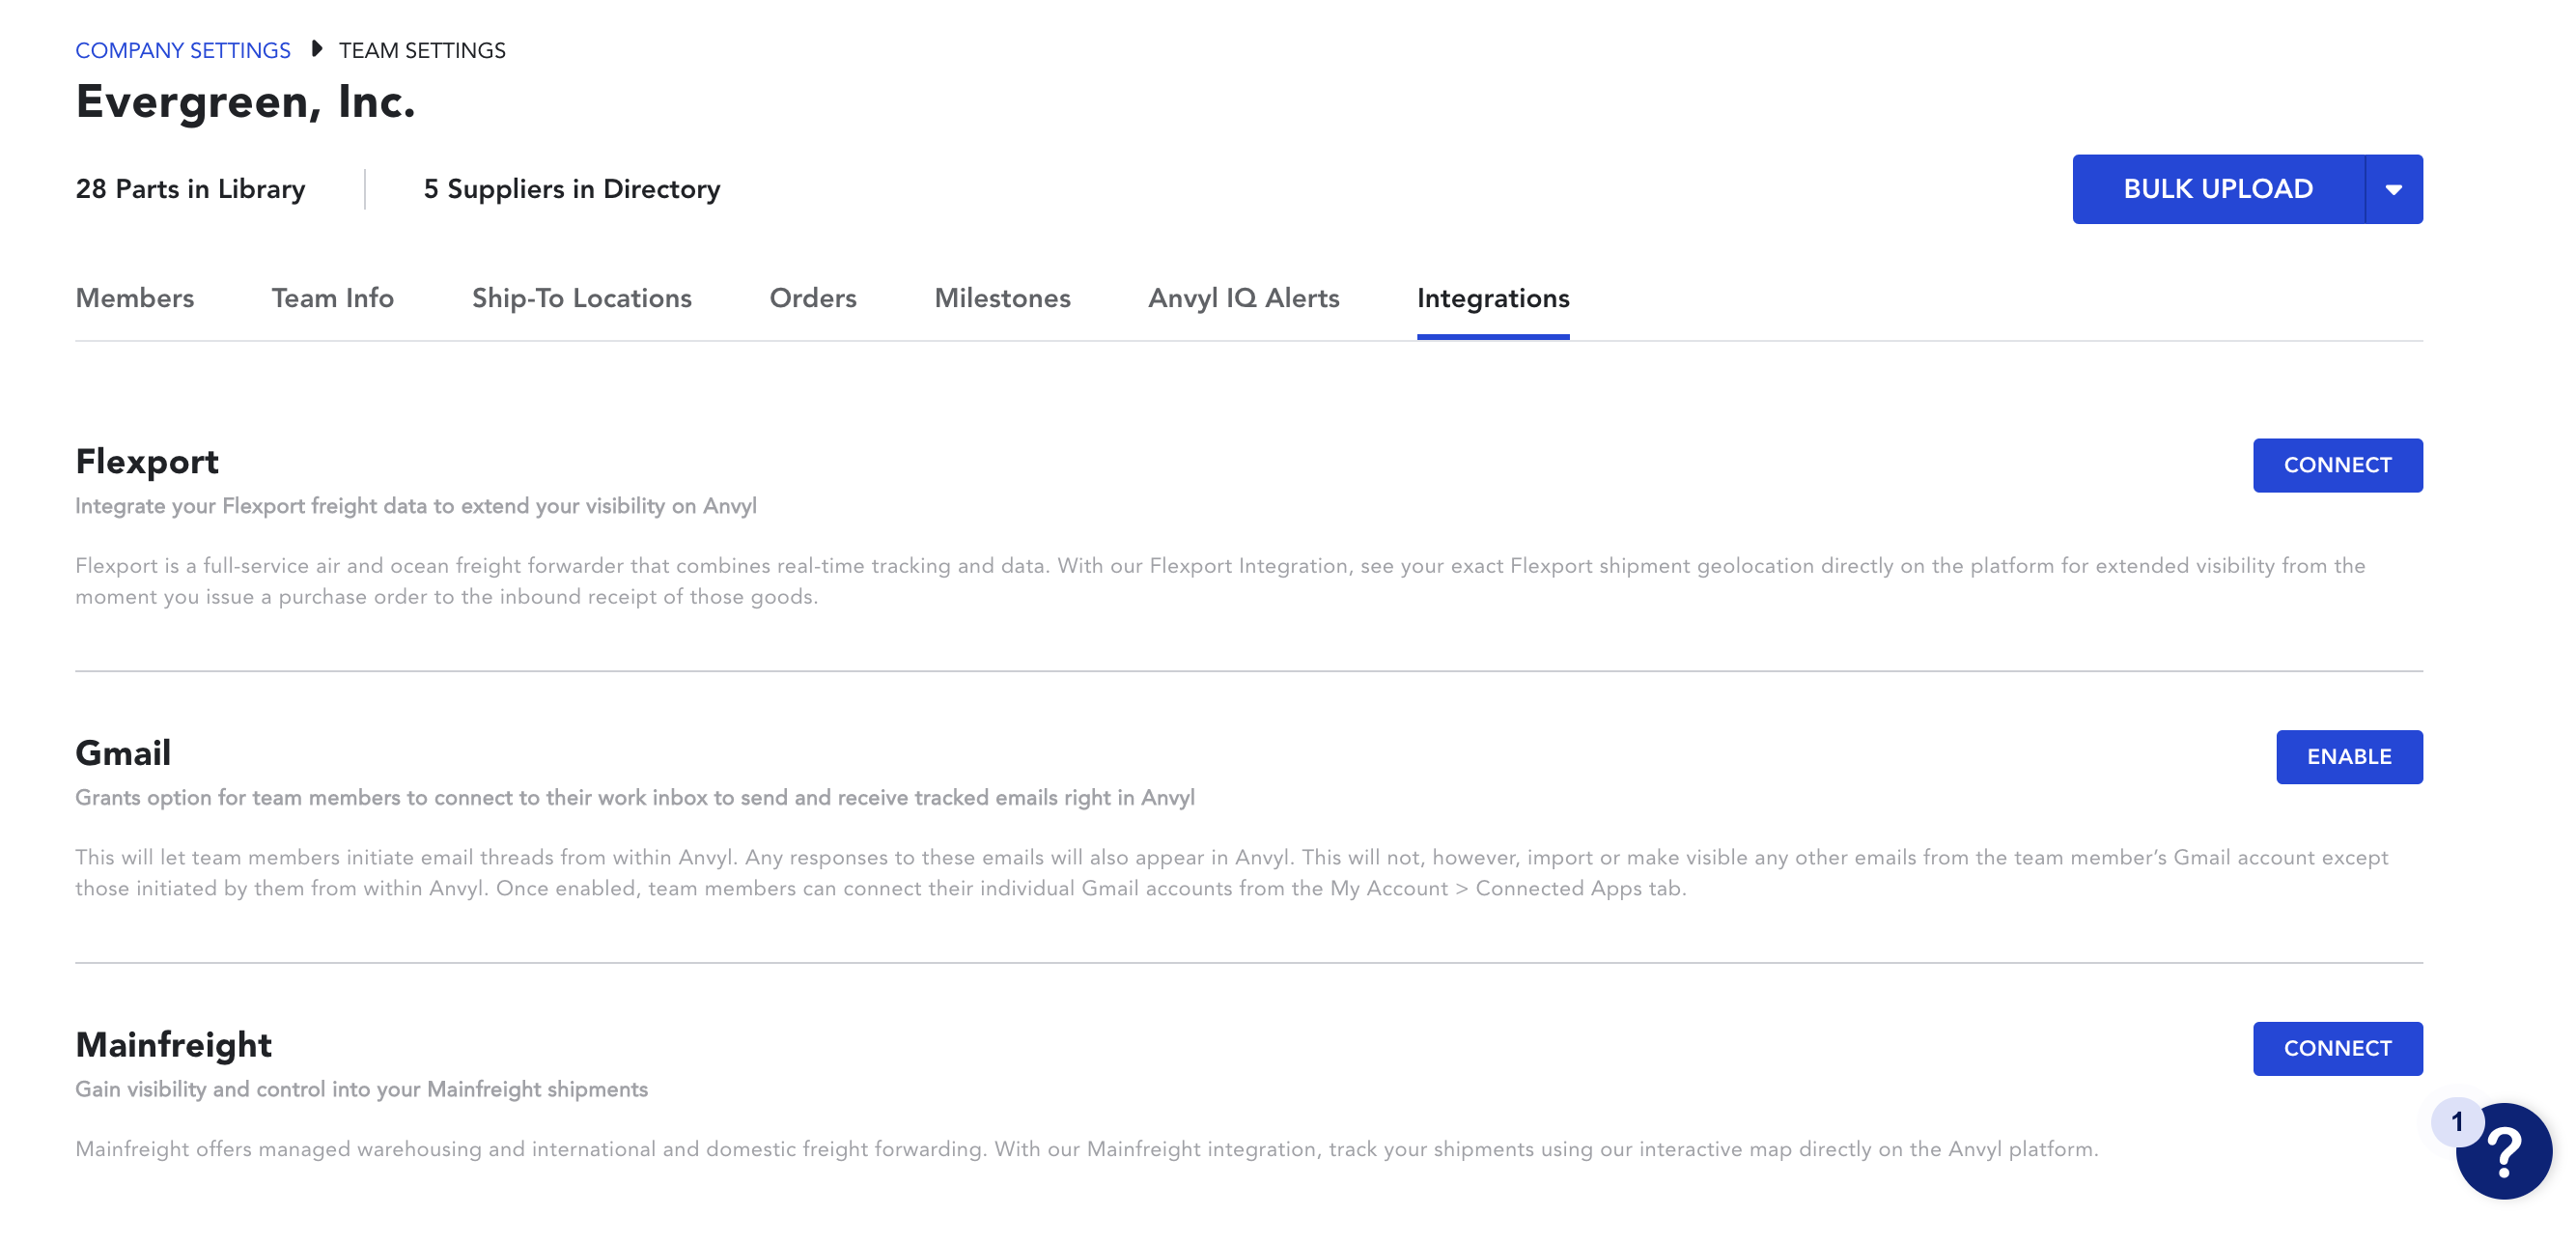Go to Company Settings breadcrumb link
2576x1244 pixels.
coord(183,50)
